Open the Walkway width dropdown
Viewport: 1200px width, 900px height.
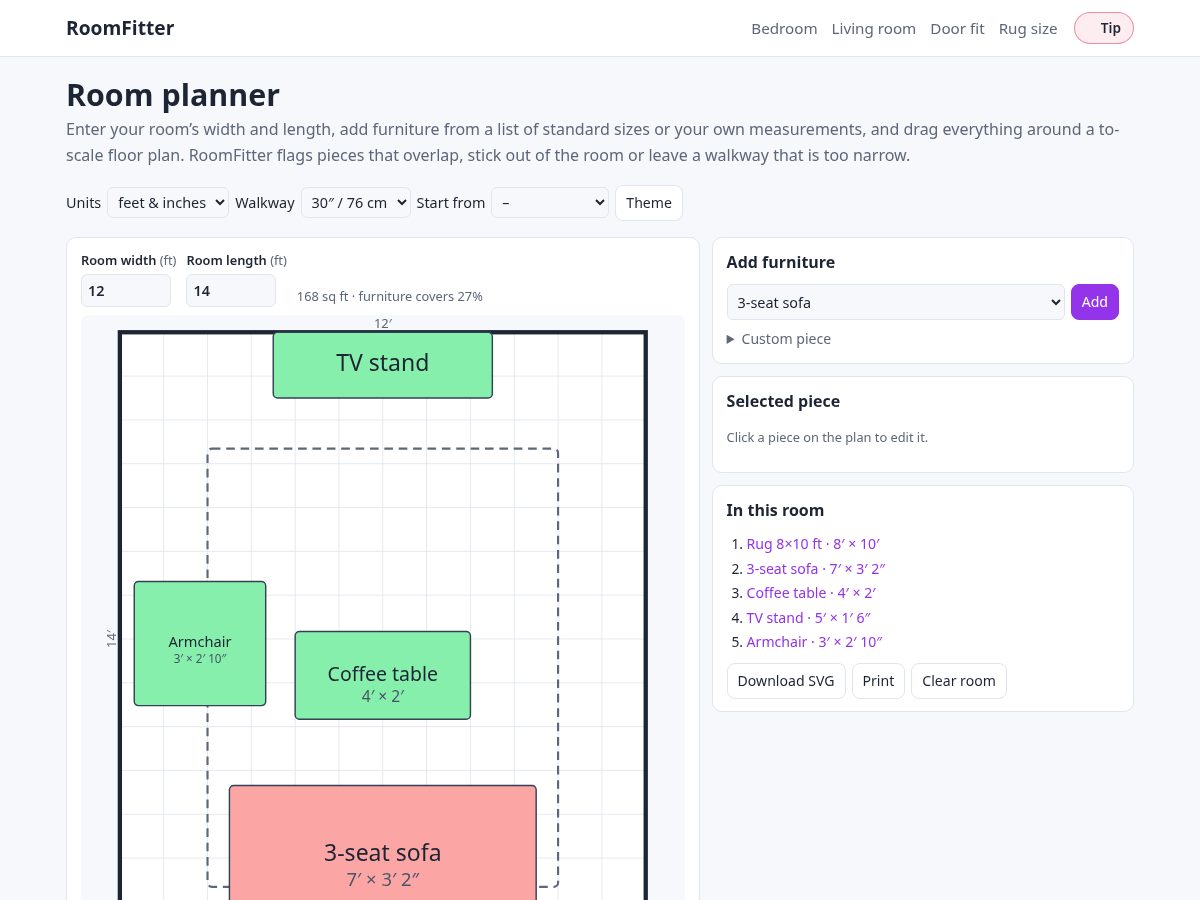pos(355,203)
